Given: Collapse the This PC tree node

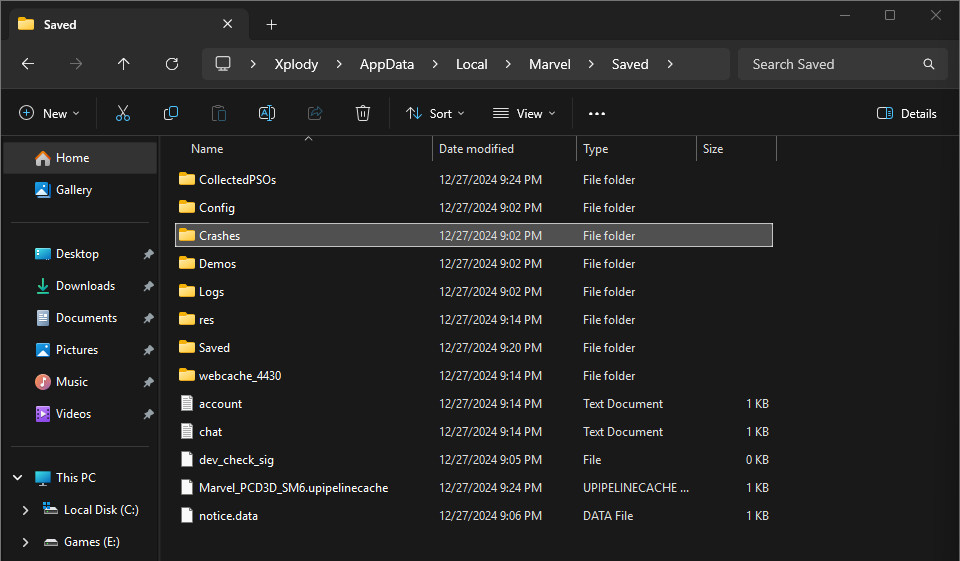Looking at the screenshot, I should pos(17,478).
